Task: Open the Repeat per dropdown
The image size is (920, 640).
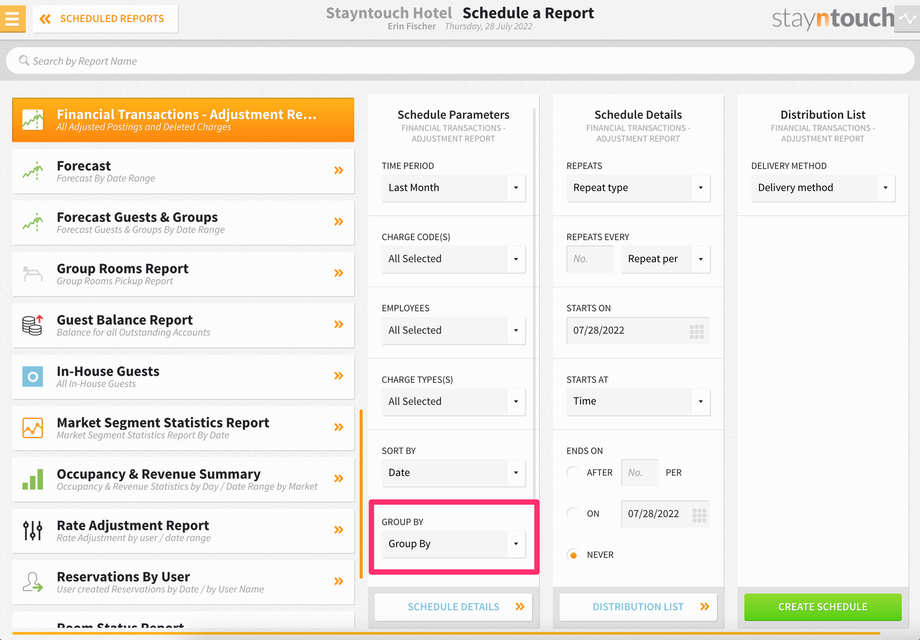Action: [666, 259]
